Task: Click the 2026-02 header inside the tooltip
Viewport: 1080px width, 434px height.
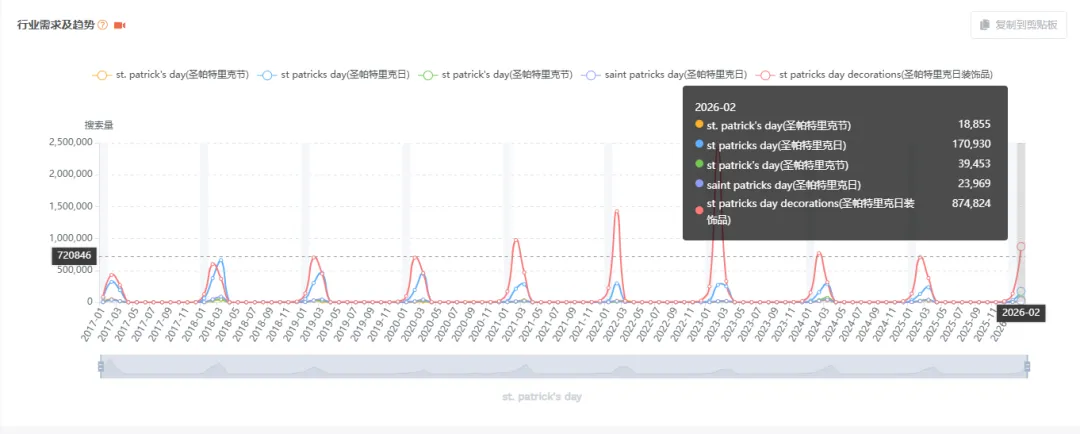Action: click(x=716, y=107)
